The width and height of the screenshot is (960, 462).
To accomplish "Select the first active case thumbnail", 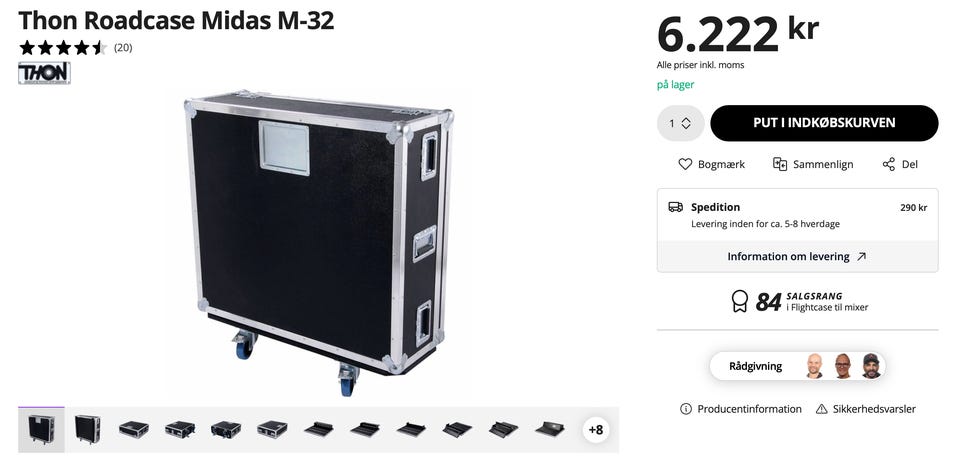I will [x=41, y=429].
